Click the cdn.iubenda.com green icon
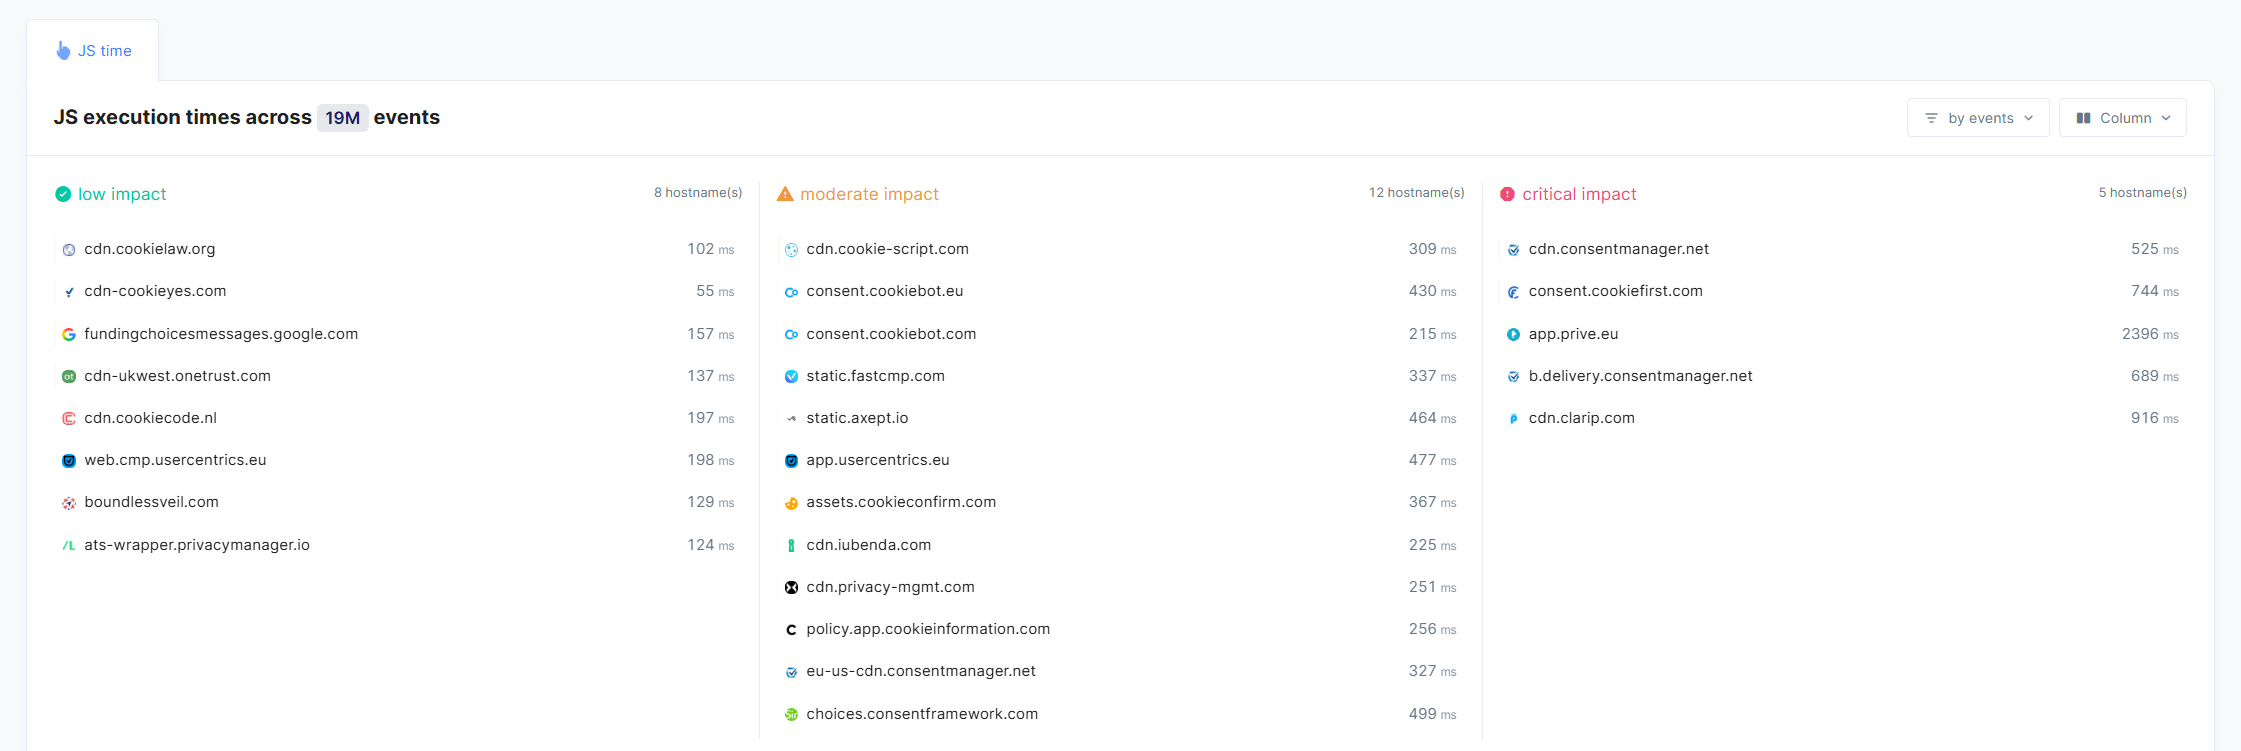The image size is (2241, 751). point(791,545)
